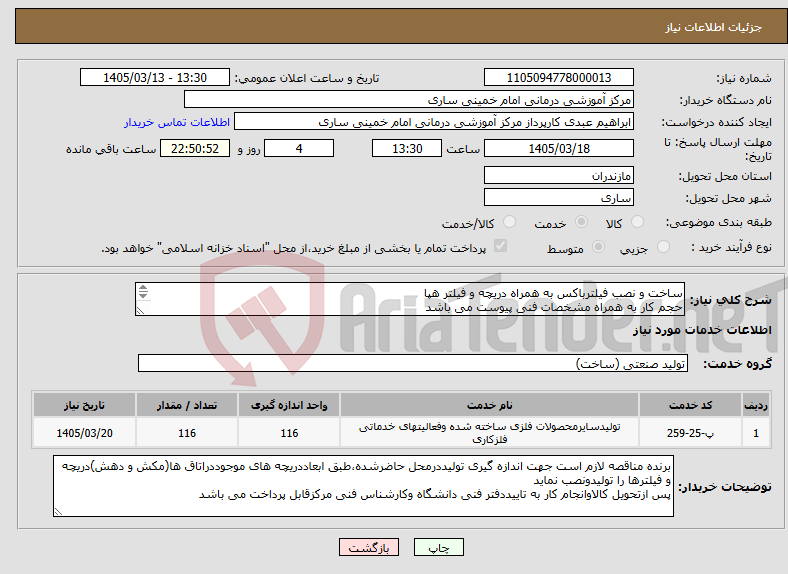Click the چاپ (print) button
788x574 pixels.
(438, 547)
